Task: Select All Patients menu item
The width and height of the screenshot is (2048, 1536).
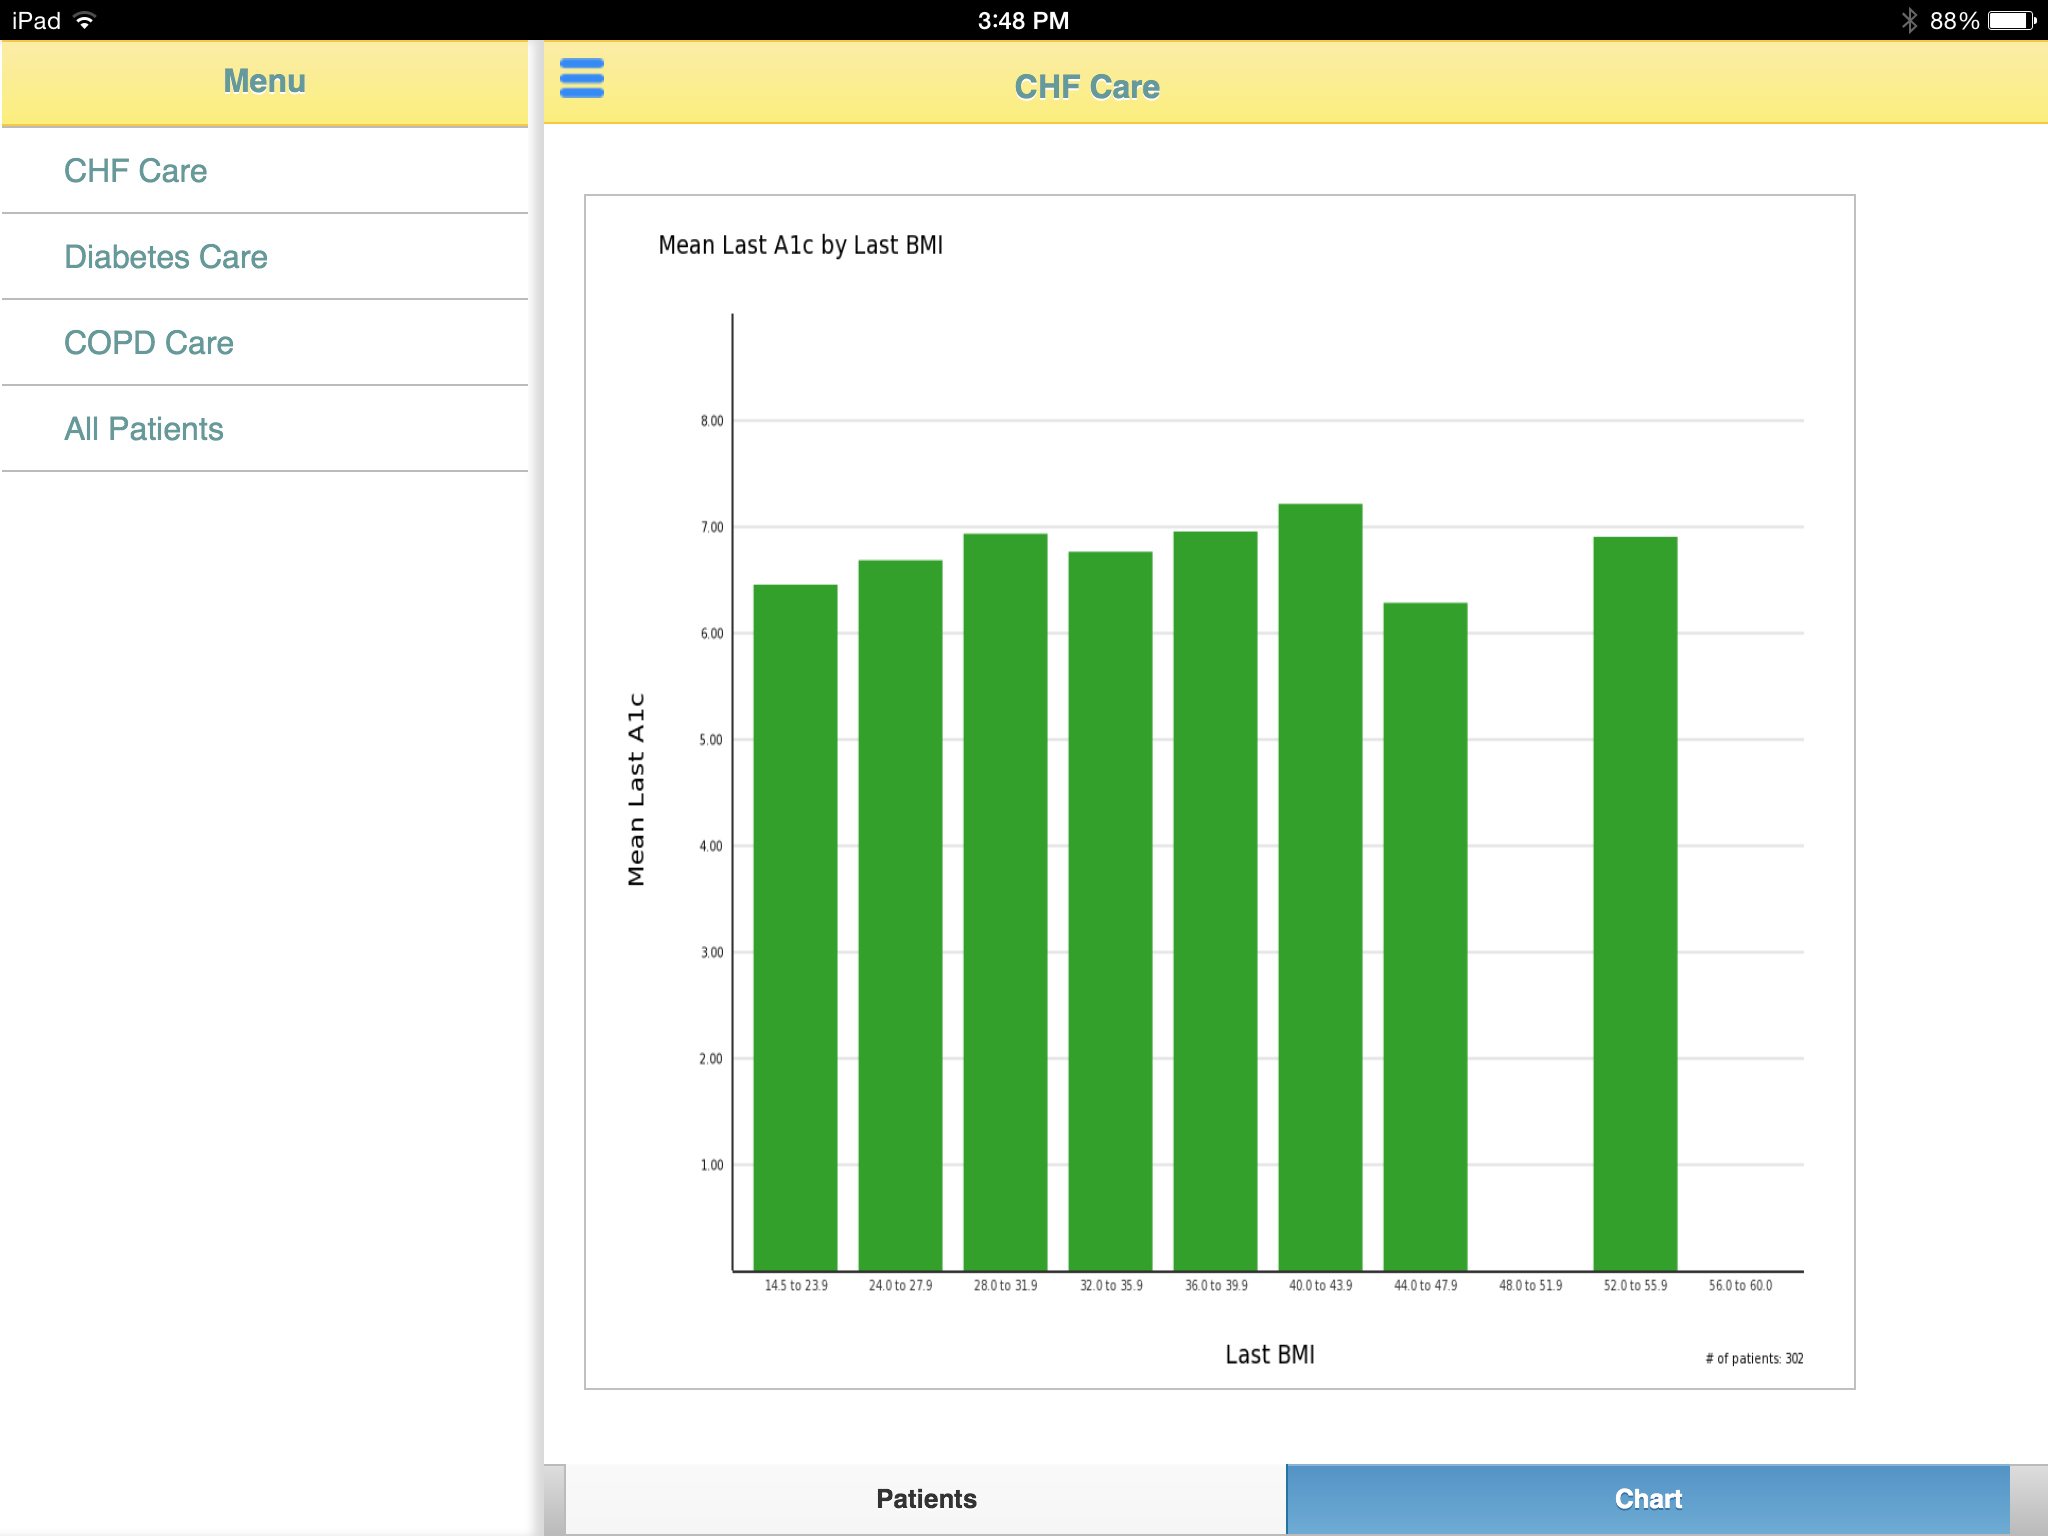Action: pos(144,429)
